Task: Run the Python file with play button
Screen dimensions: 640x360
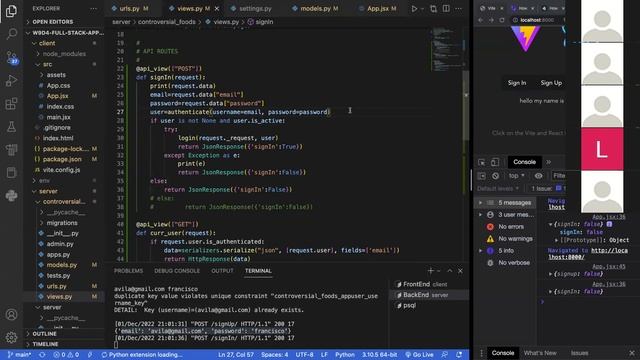Action: point(414,9)
